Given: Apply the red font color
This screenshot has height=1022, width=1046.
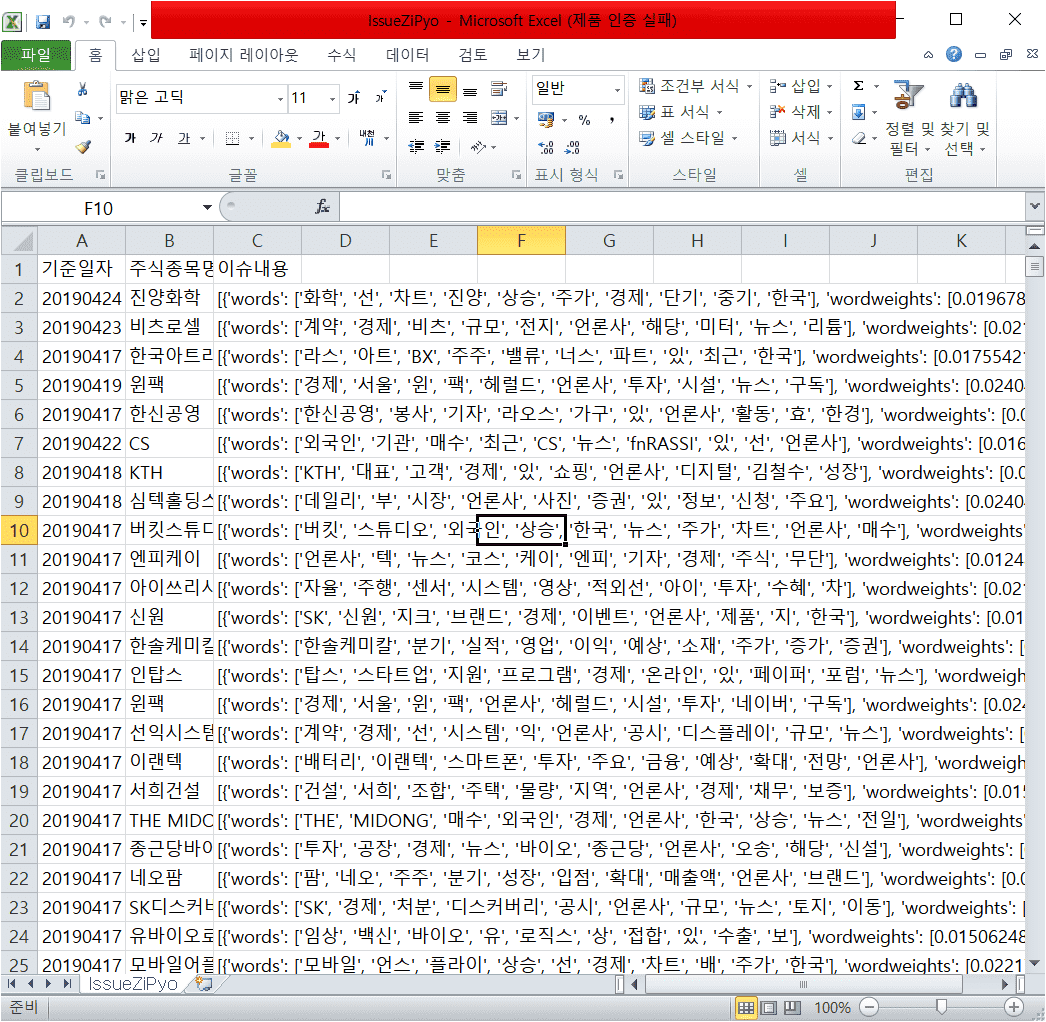Looking at the screenshot, I should click(x=320, y=138).
